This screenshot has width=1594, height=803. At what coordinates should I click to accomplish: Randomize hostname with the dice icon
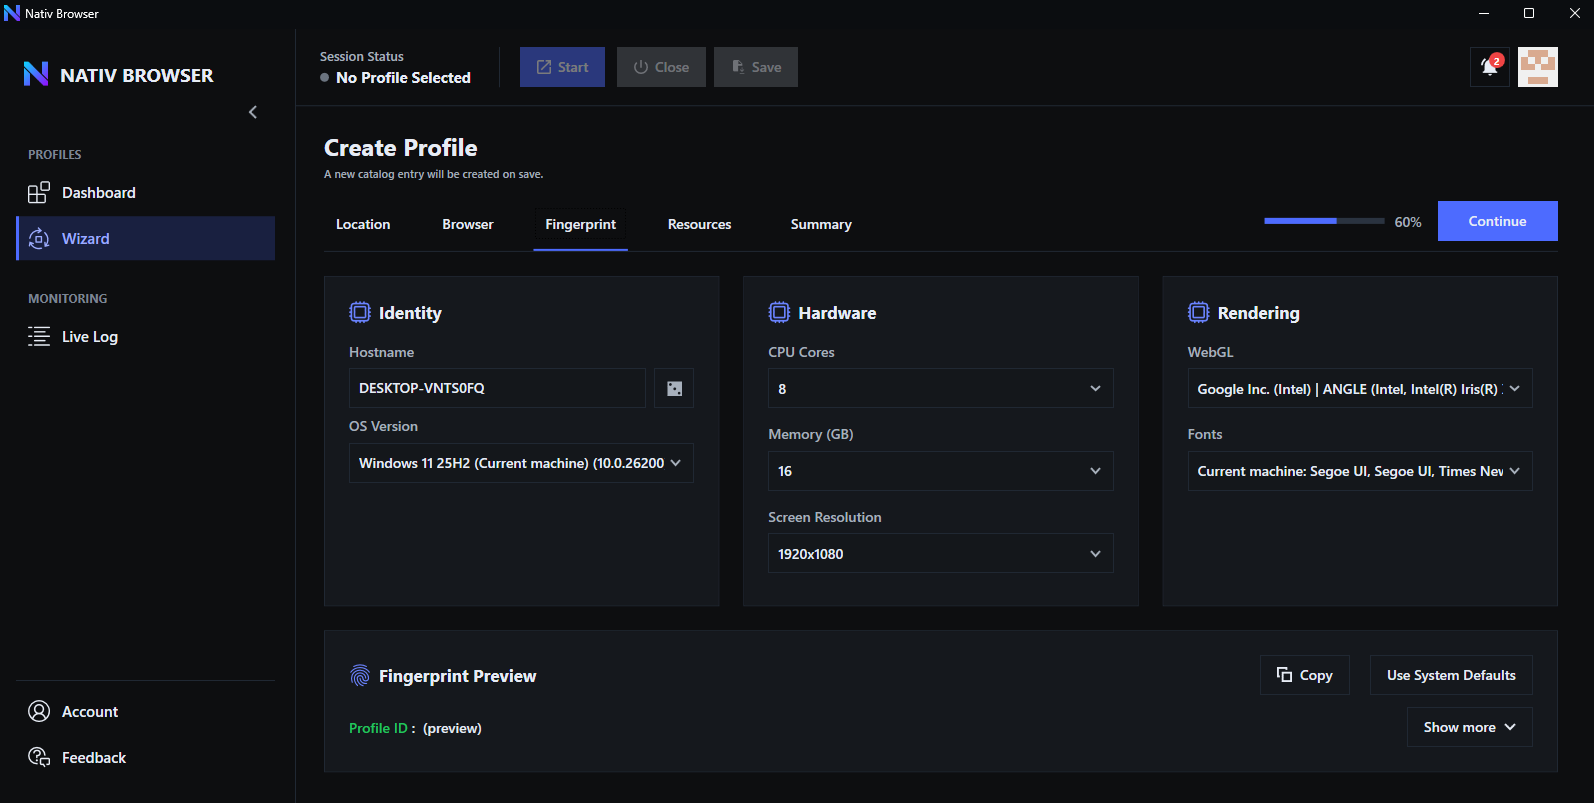tap(674, 388)
